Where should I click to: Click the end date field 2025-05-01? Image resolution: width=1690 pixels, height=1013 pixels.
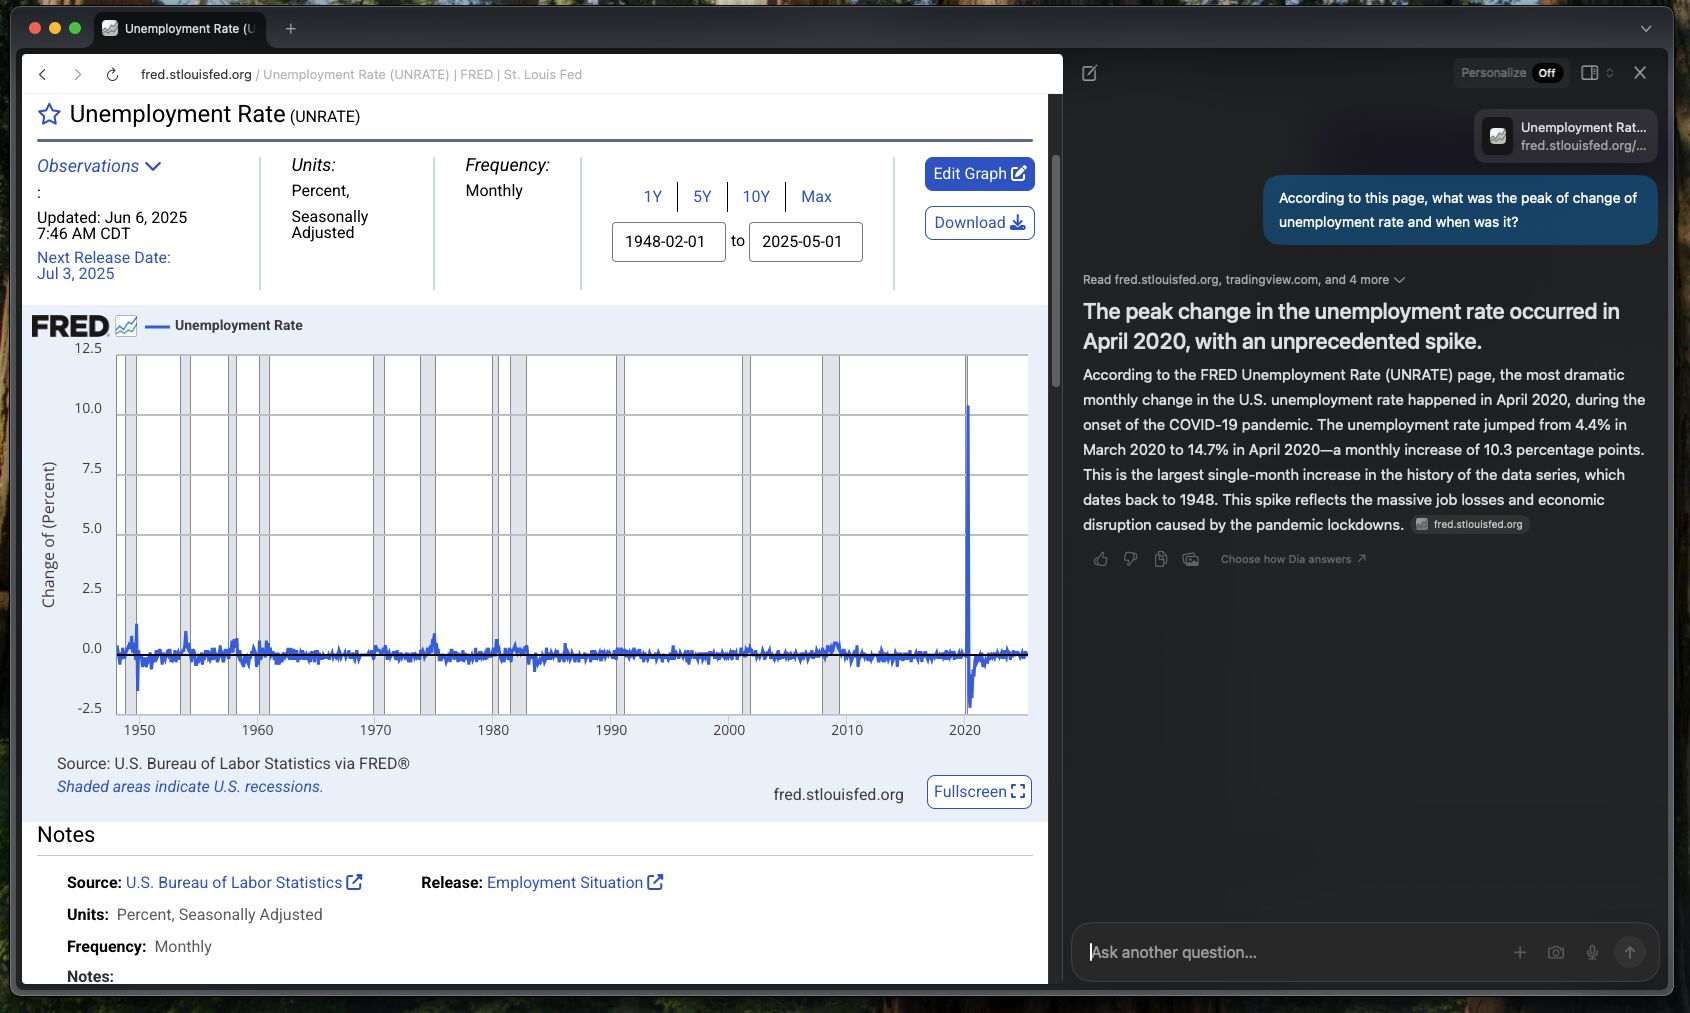(x=805, y=242)
